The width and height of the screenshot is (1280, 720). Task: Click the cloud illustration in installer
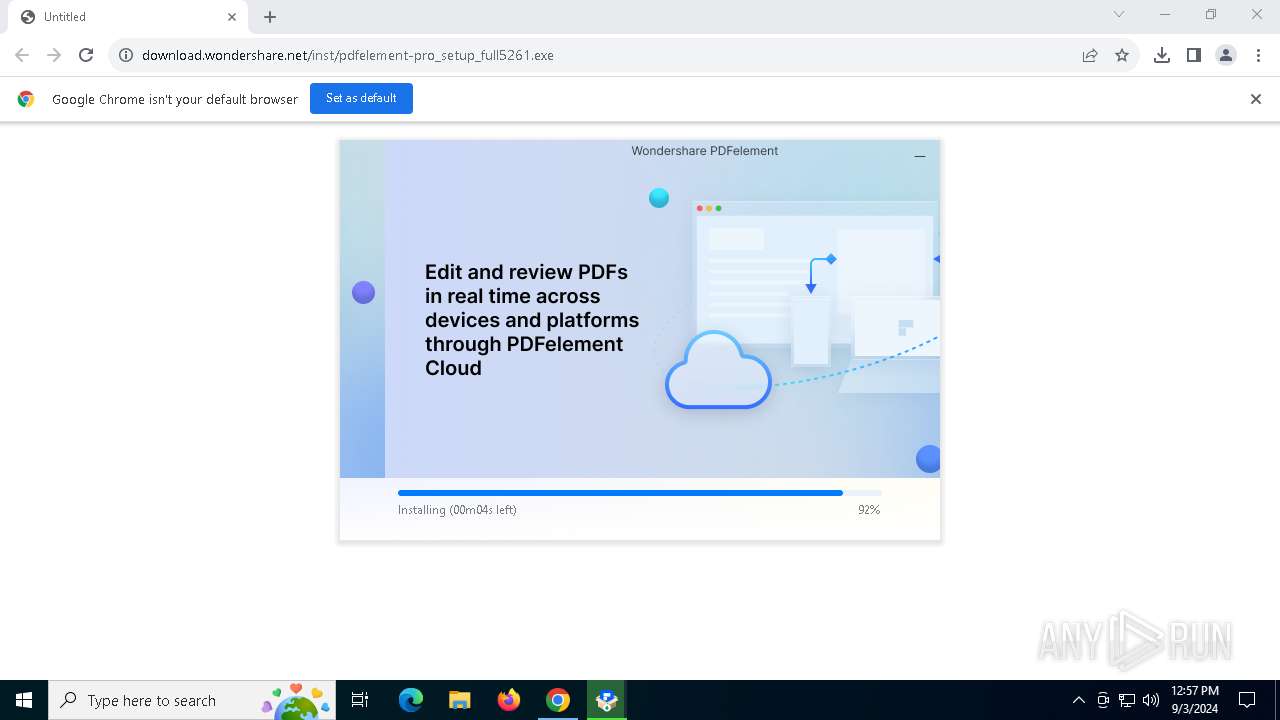(x=718, y=370)
